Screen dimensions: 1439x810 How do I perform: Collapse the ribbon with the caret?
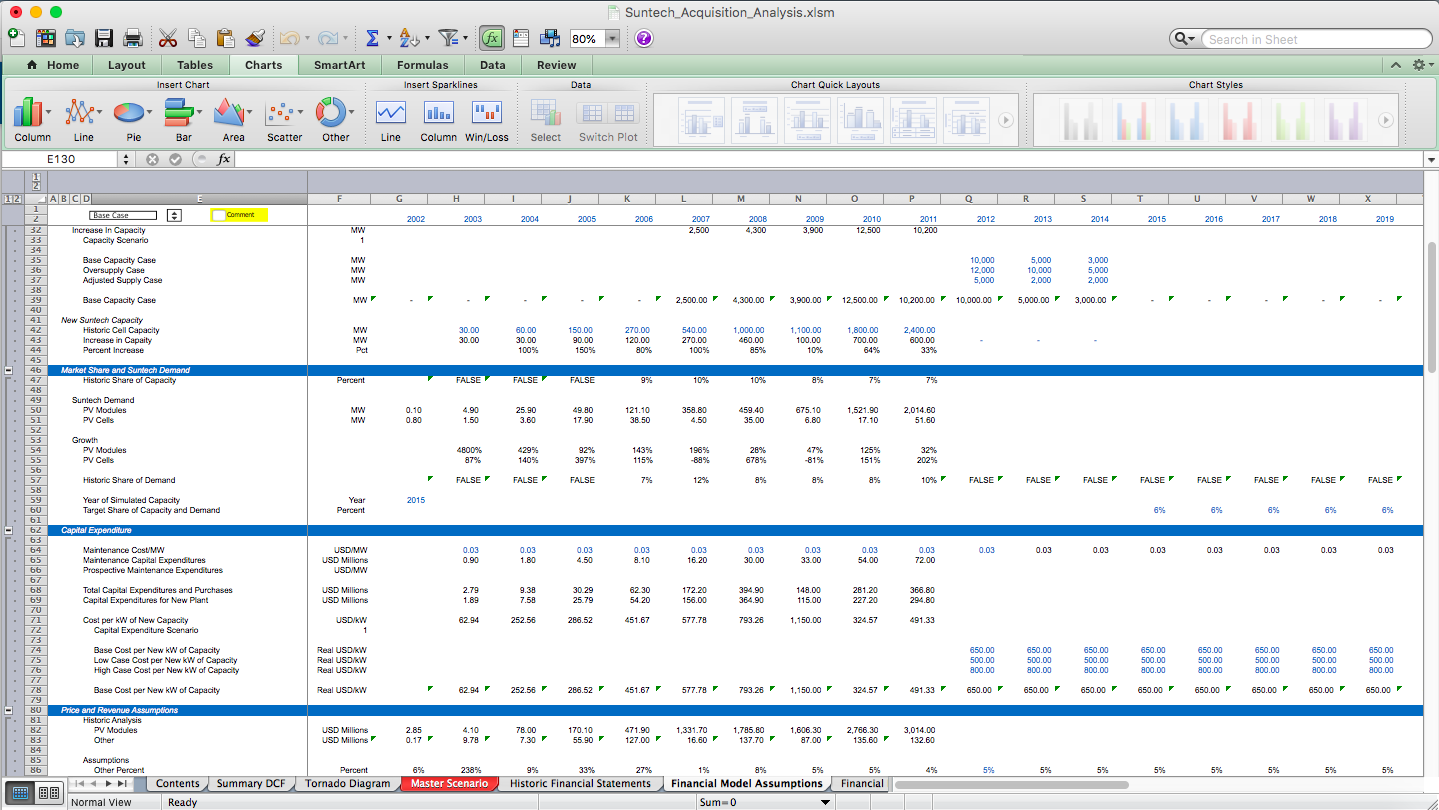tap(1396, 65)
